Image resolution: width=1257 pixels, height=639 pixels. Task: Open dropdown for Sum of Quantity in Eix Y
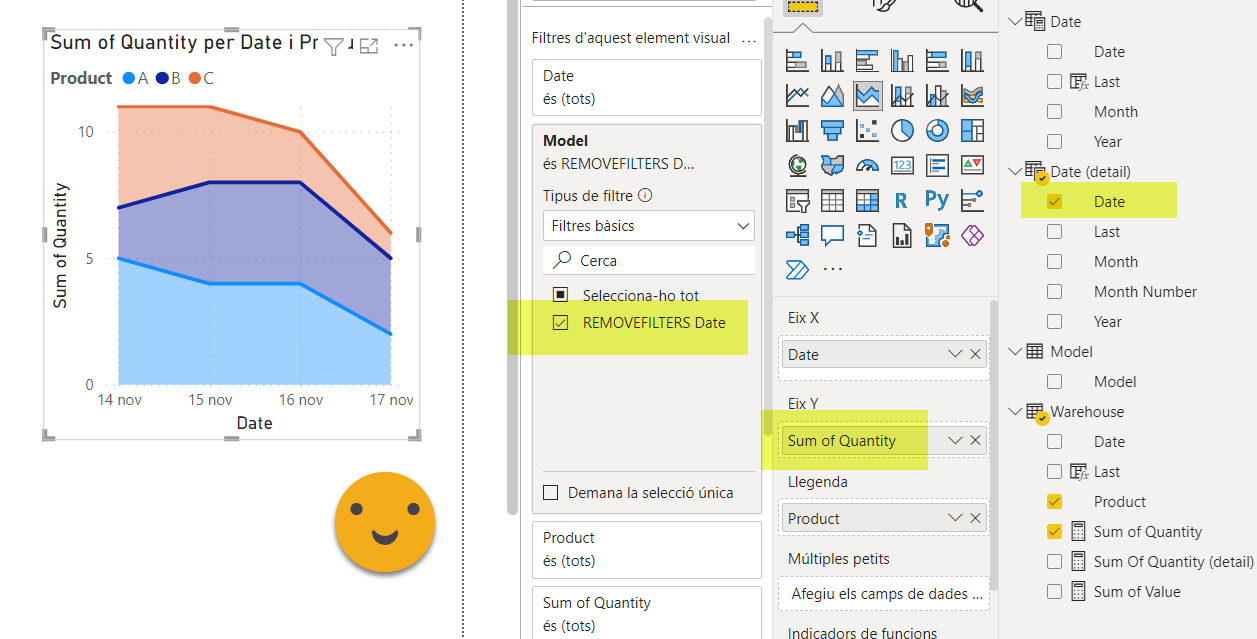coord(955,441)
